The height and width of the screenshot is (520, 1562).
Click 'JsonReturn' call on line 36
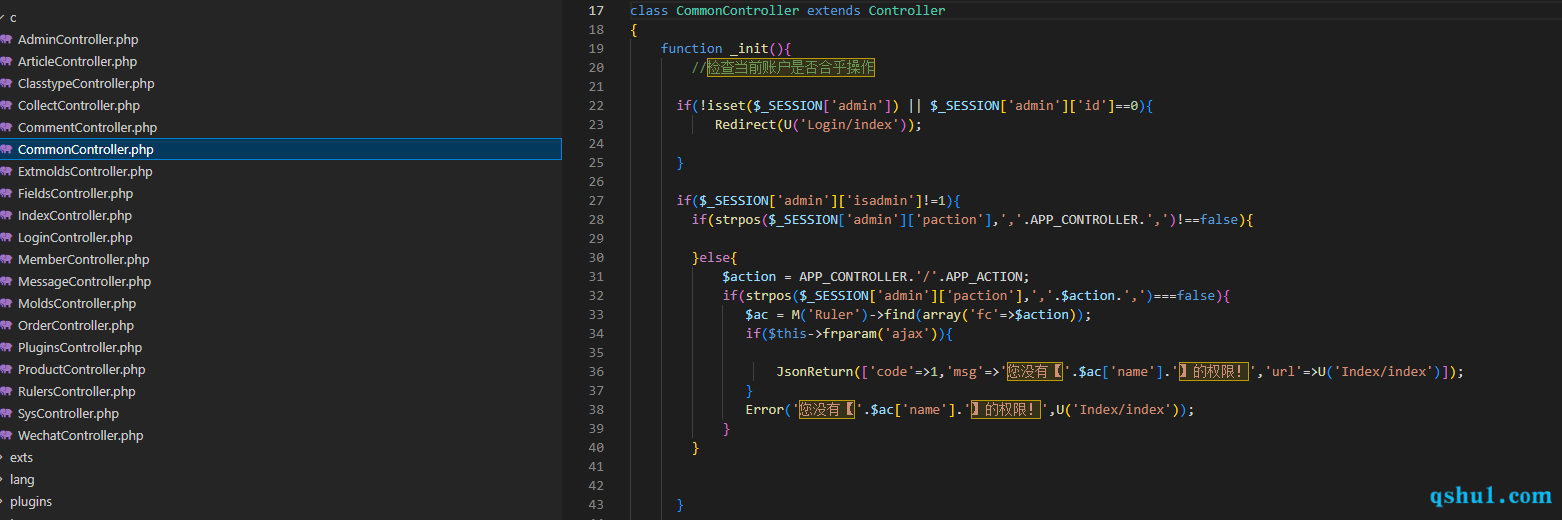point(814,372)
